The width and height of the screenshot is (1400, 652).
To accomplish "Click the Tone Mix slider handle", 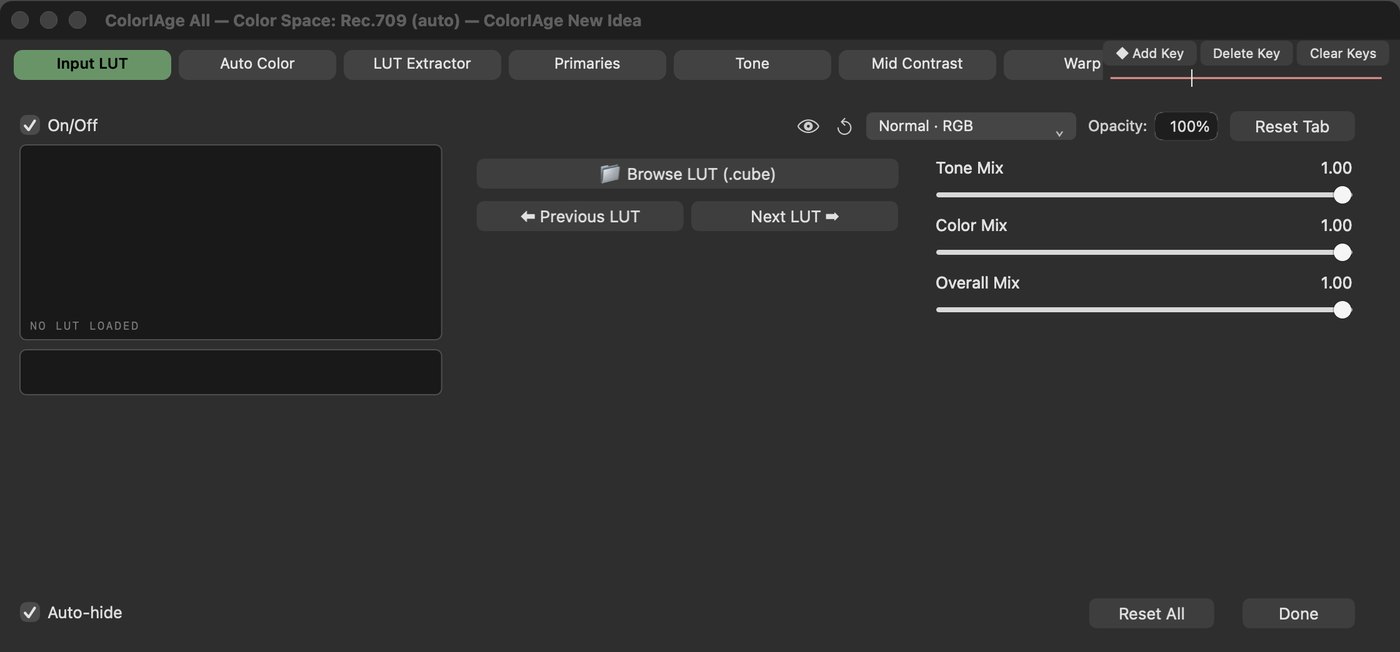I will point(1342,195).
